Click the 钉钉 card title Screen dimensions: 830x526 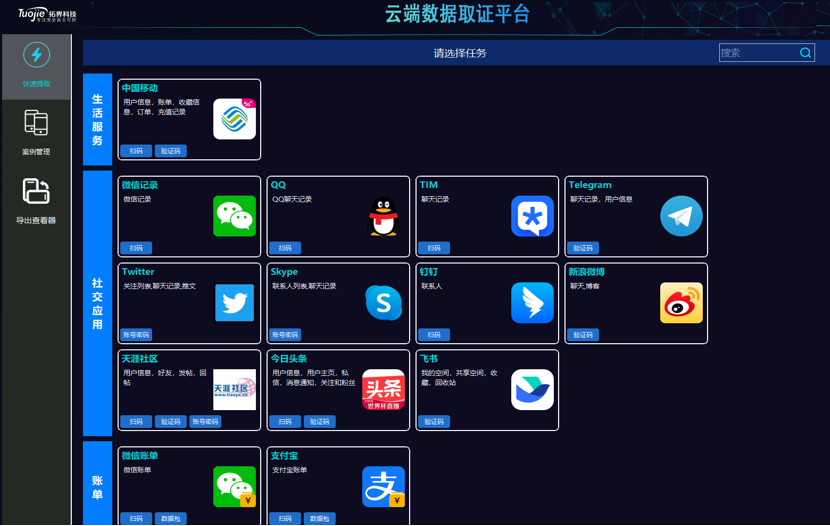[428, 271]
